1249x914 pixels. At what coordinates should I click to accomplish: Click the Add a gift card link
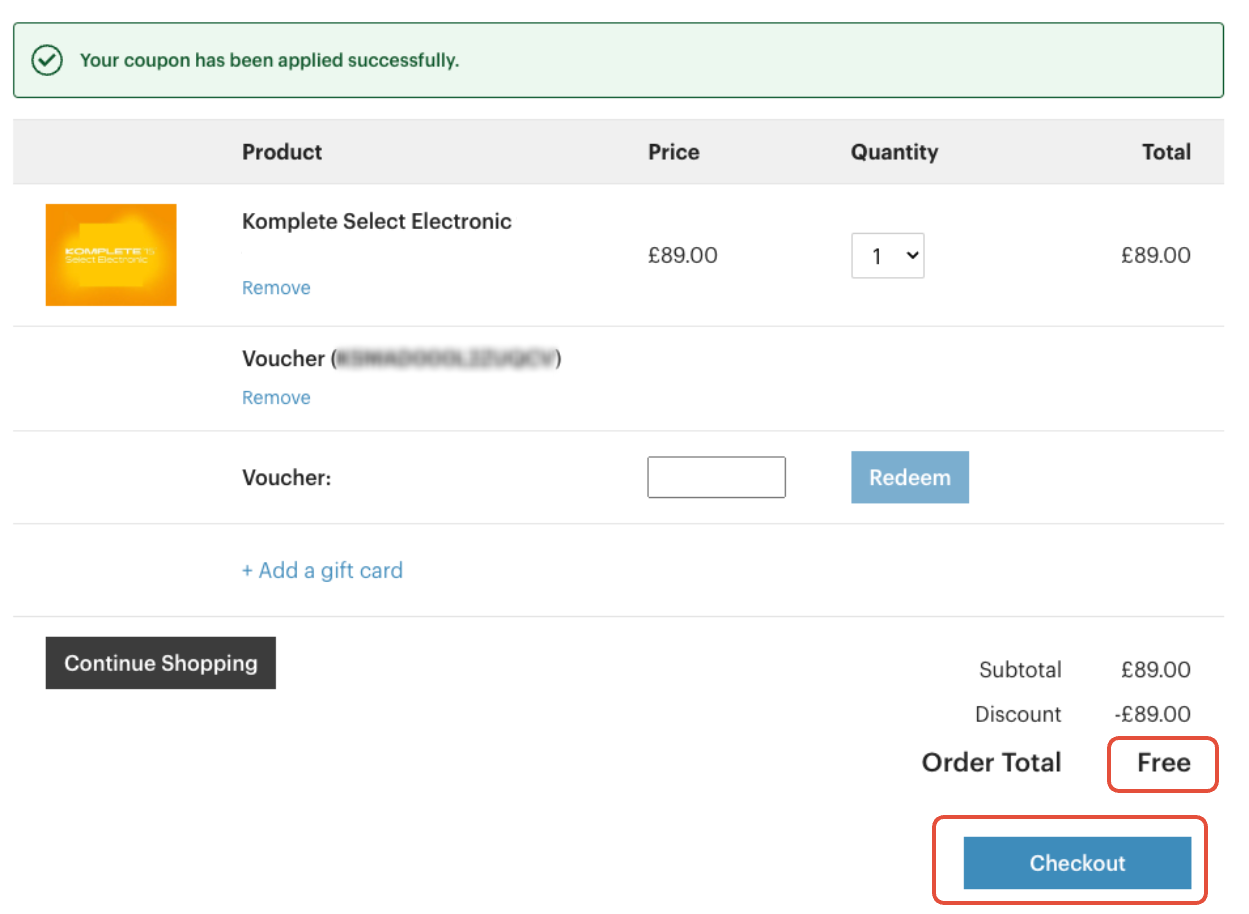[x=322, y=571]
